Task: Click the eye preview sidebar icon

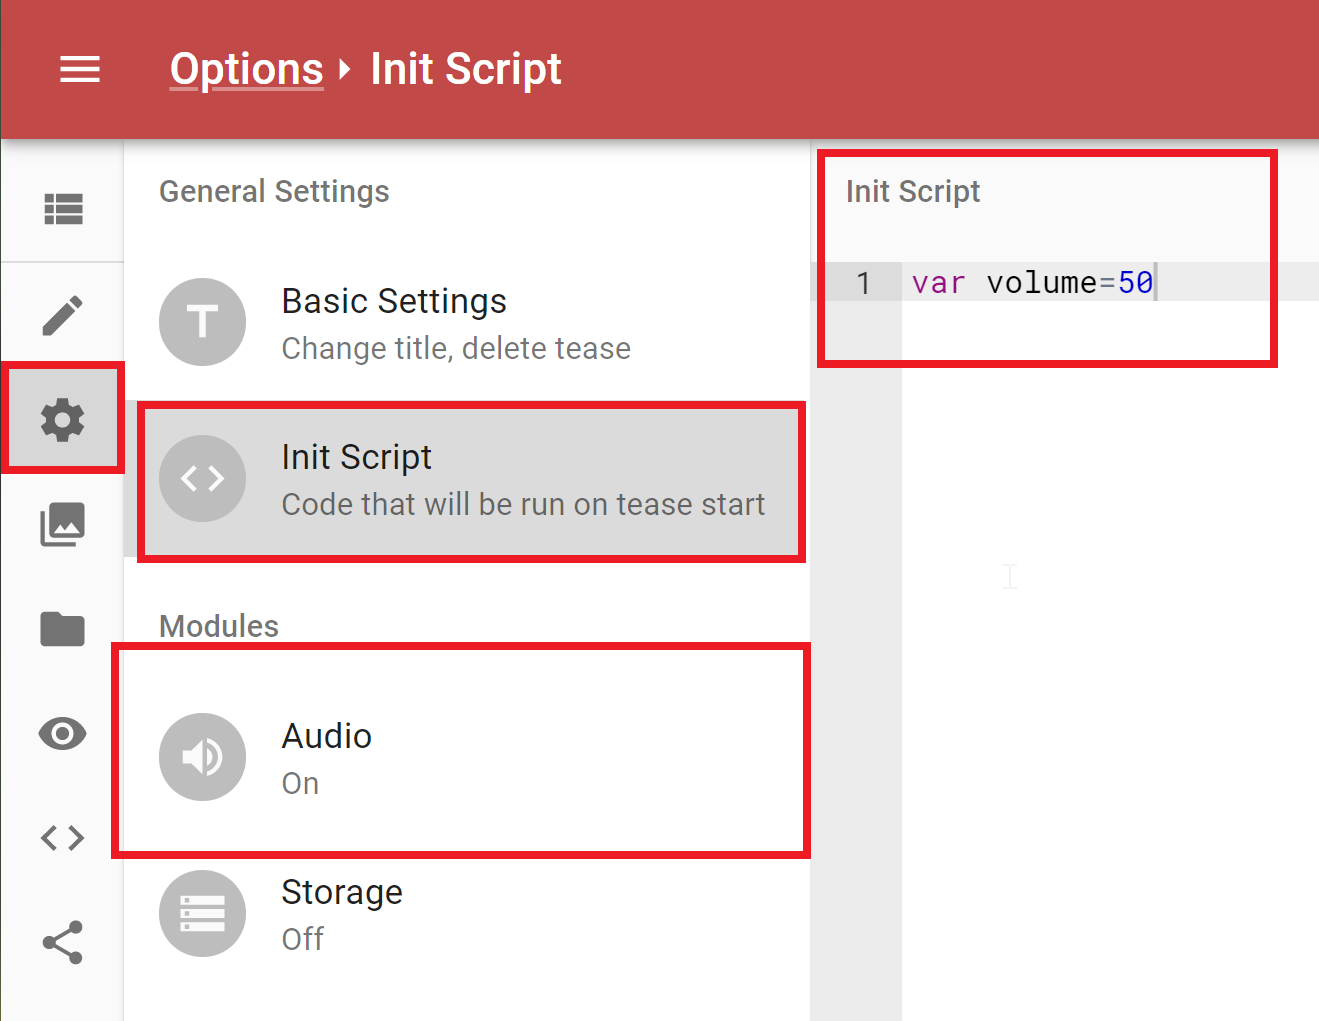Action: coord(63,733)
